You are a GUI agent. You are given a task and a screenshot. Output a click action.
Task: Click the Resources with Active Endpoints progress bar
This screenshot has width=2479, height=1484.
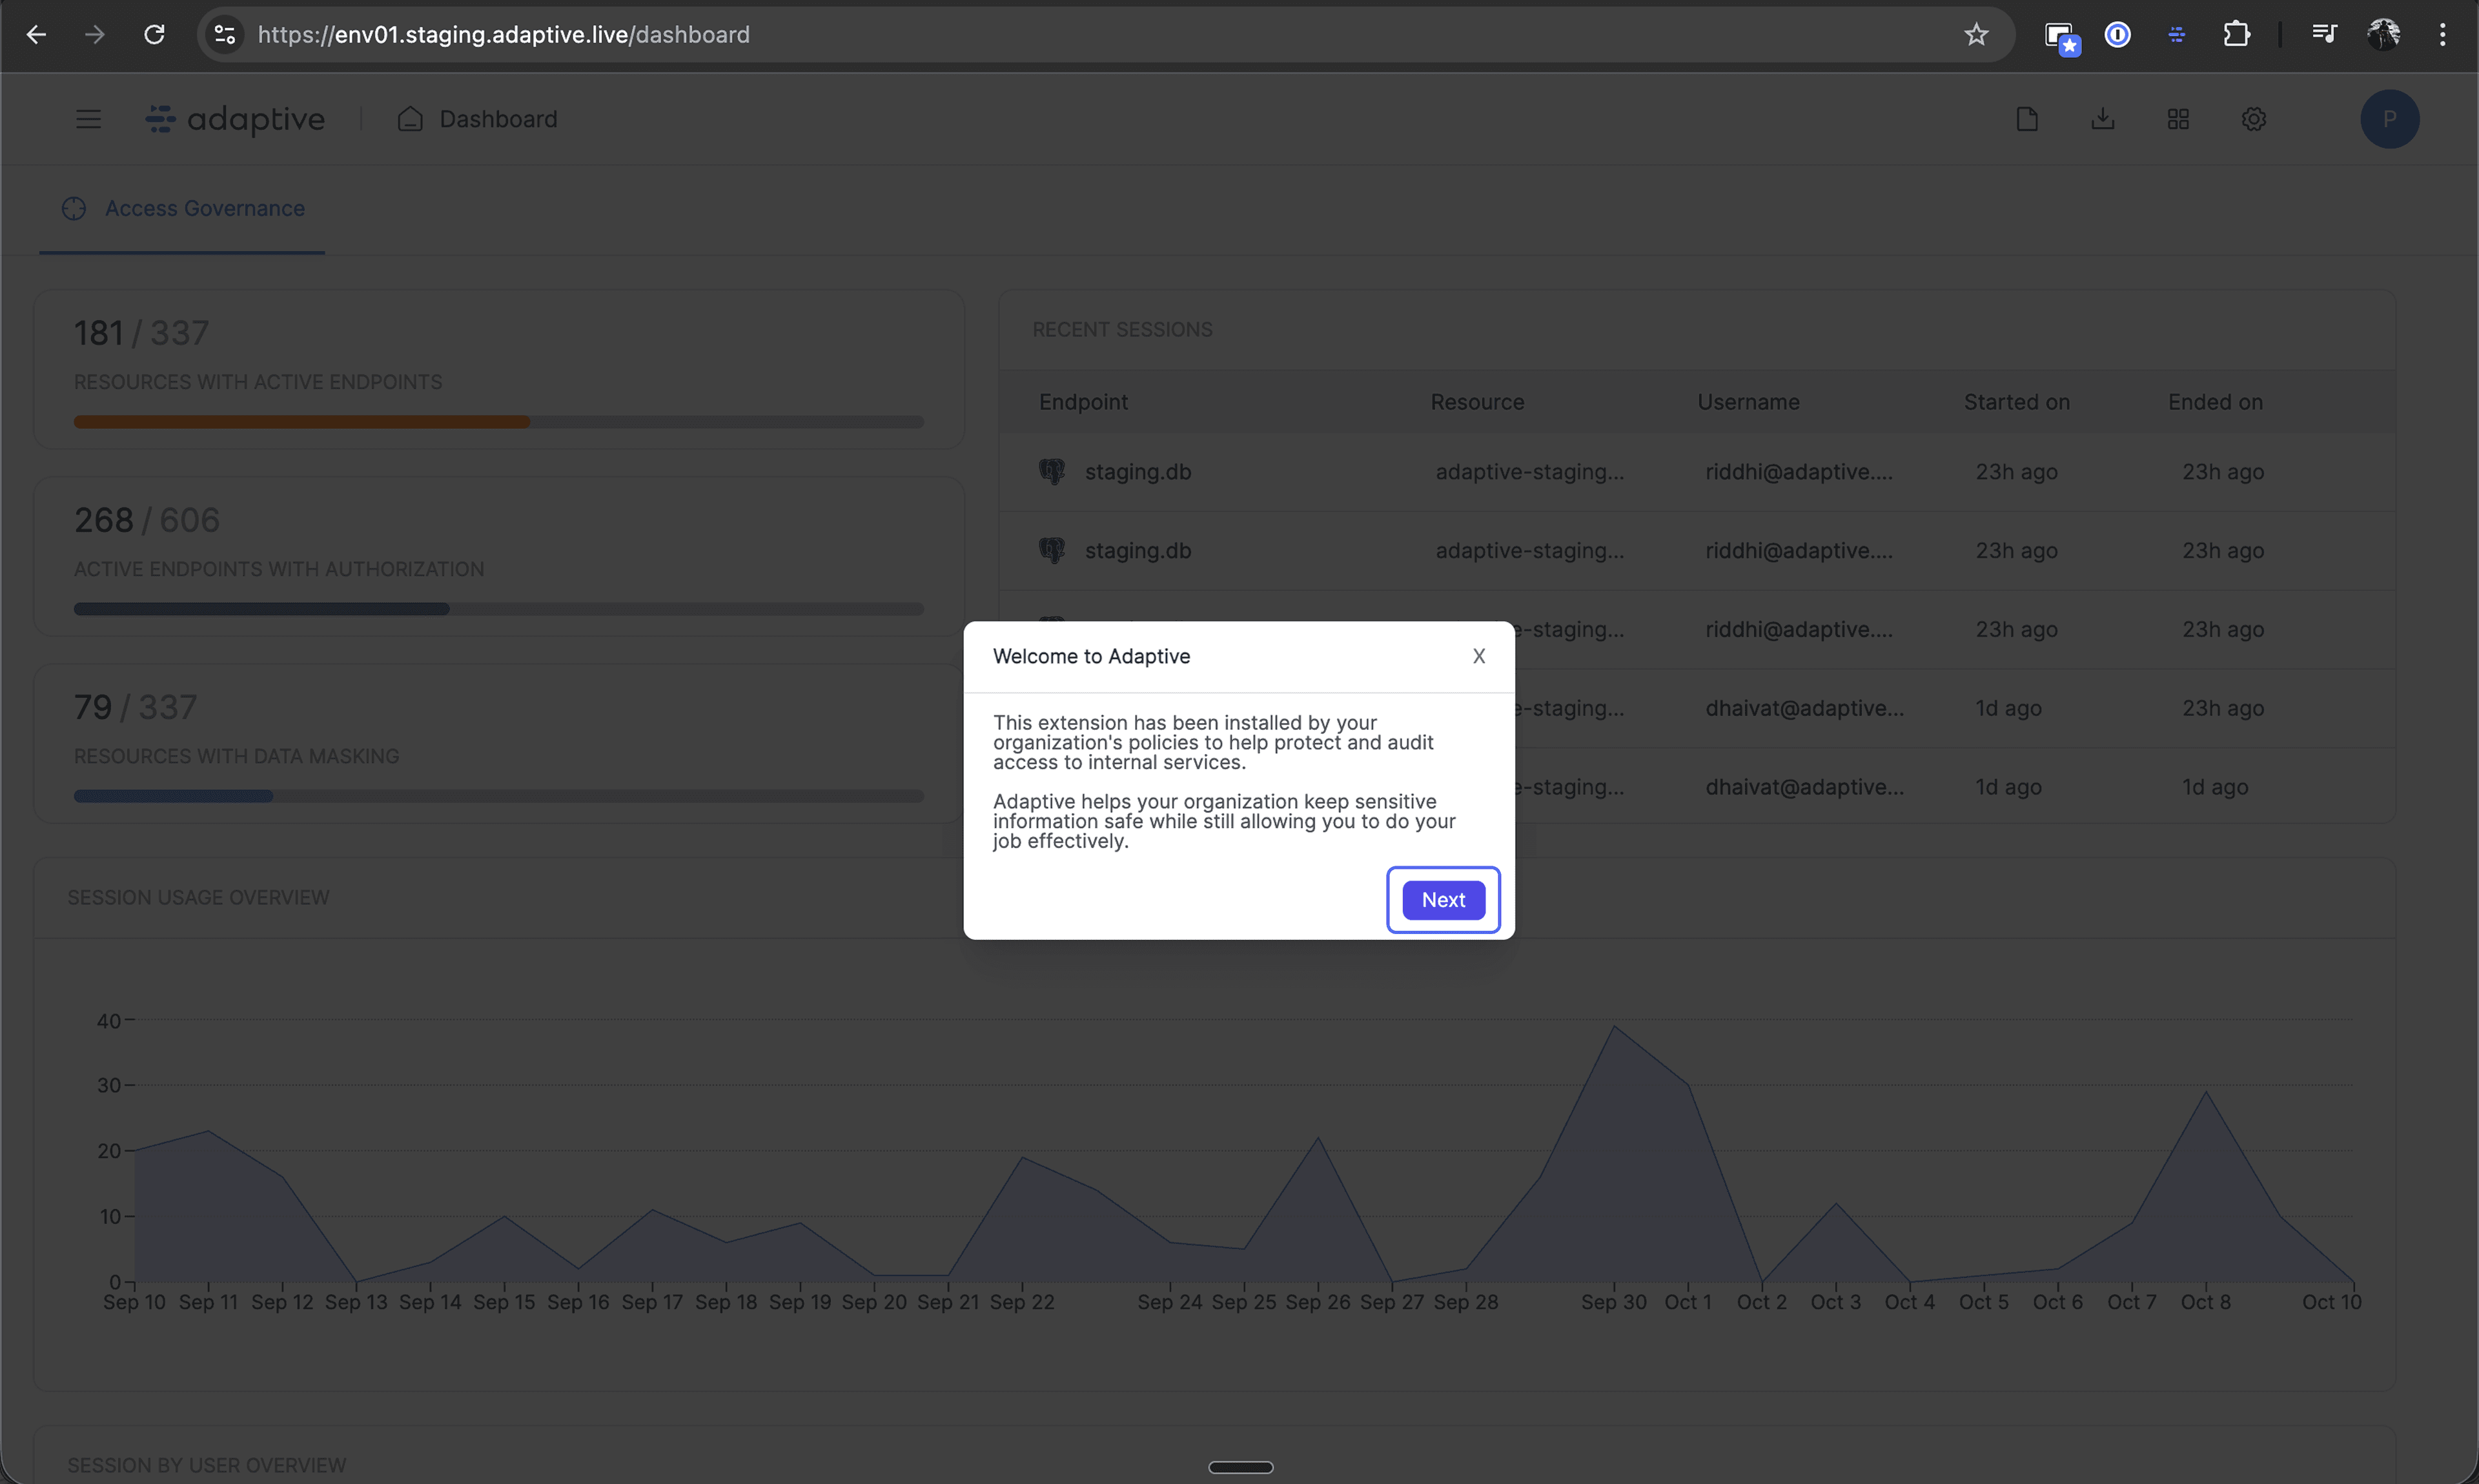coord(498,422)
